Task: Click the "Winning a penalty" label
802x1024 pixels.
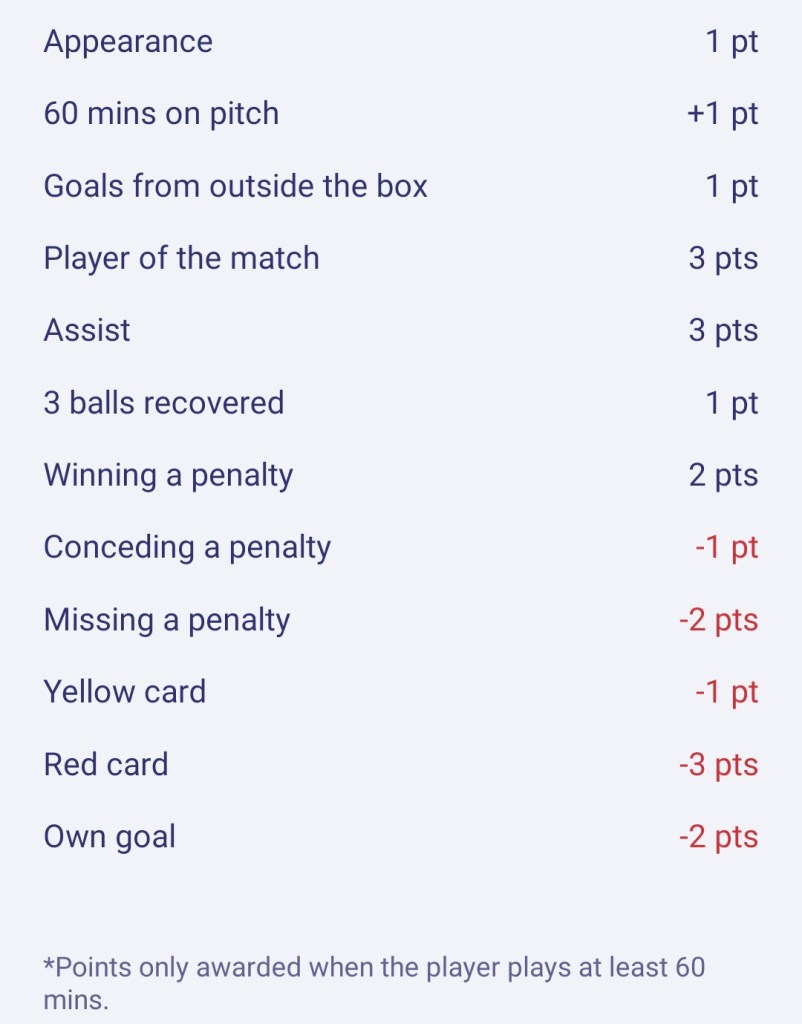Action: point(168,475)
